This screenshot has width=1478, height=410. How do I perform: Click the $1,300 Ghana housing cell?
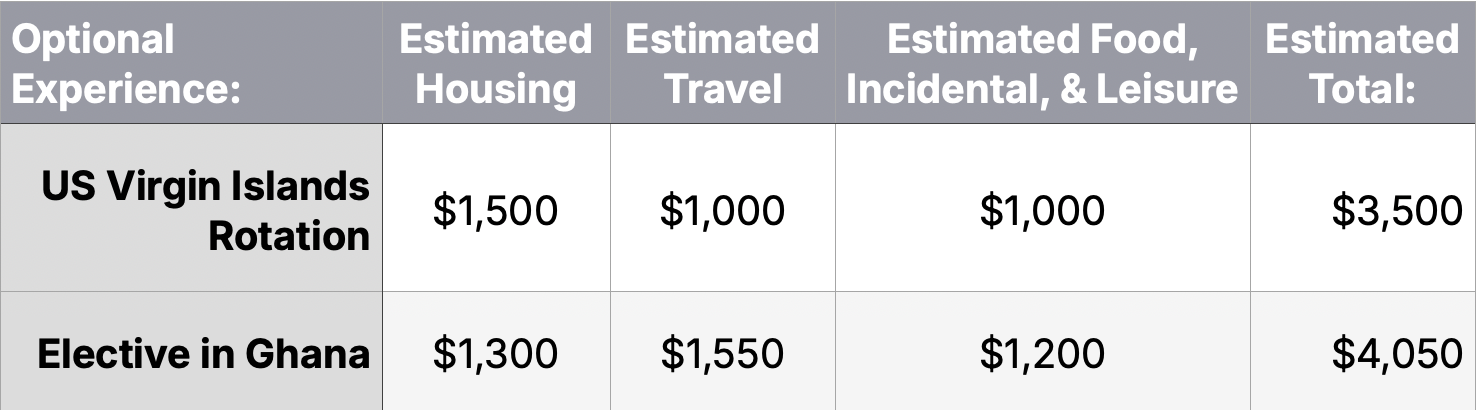click(496, 351)
